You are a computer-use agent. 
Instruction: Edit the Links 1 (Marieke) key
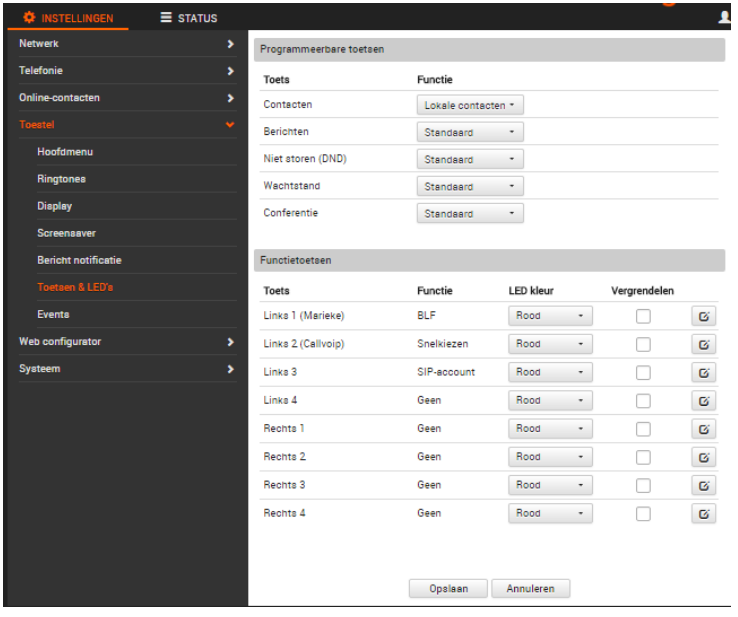pos(706,317)
